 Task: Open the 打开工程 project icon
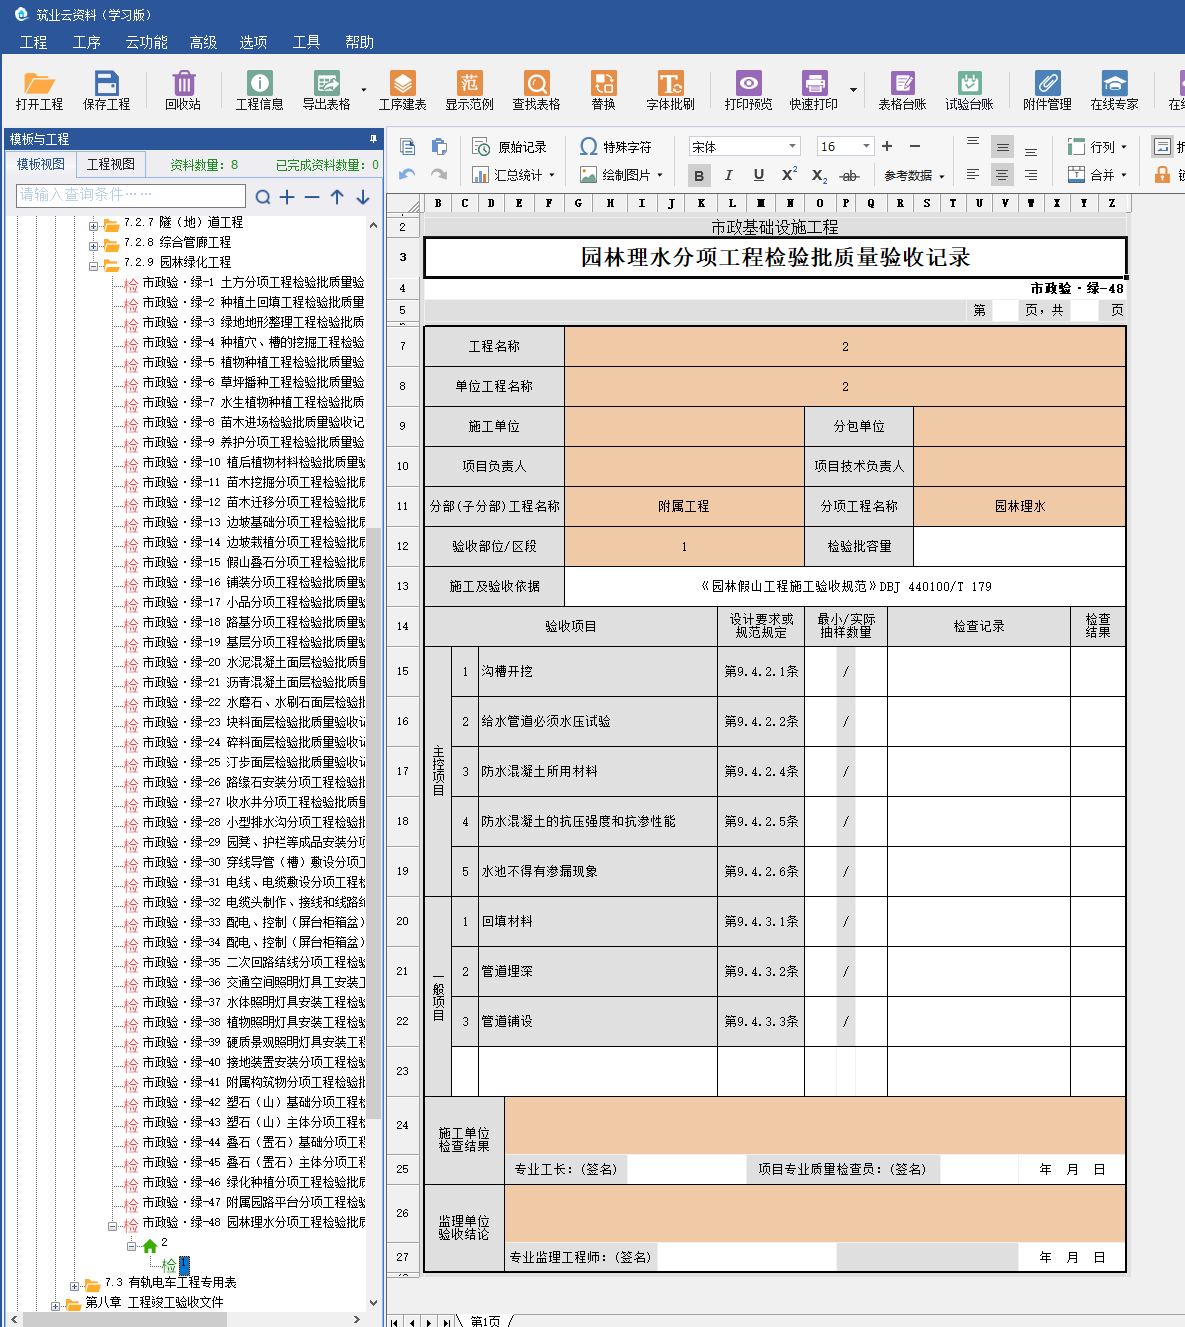click(x=39, y=90)
